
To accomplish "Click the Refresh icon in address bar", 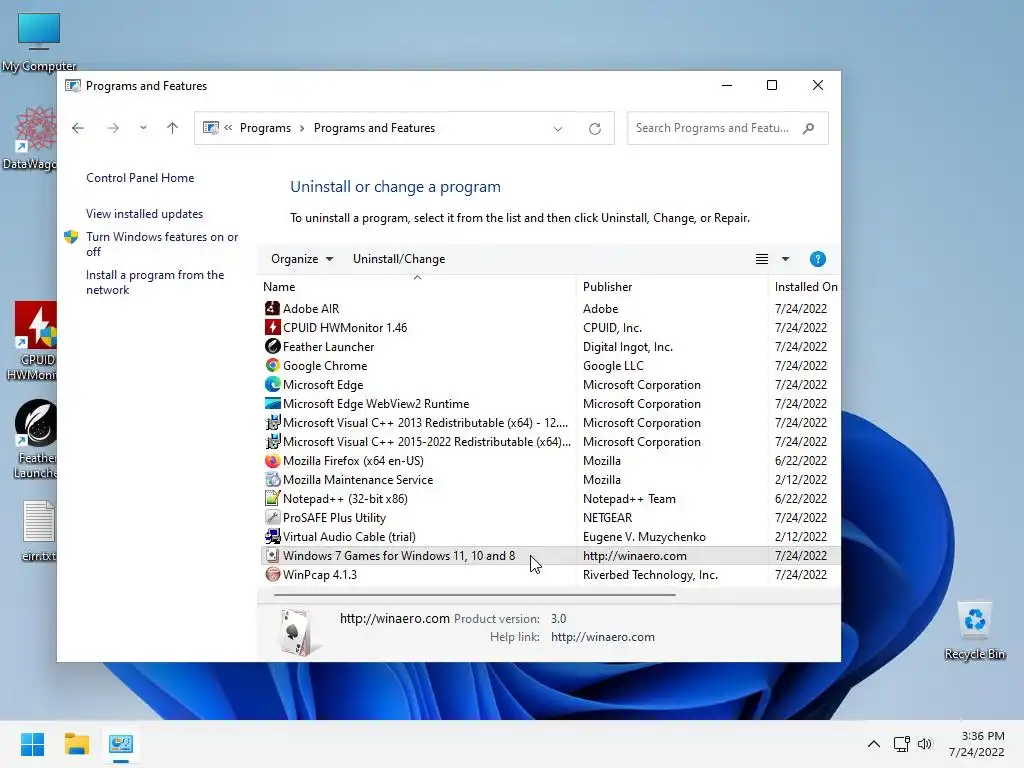I will click(594, 129).
